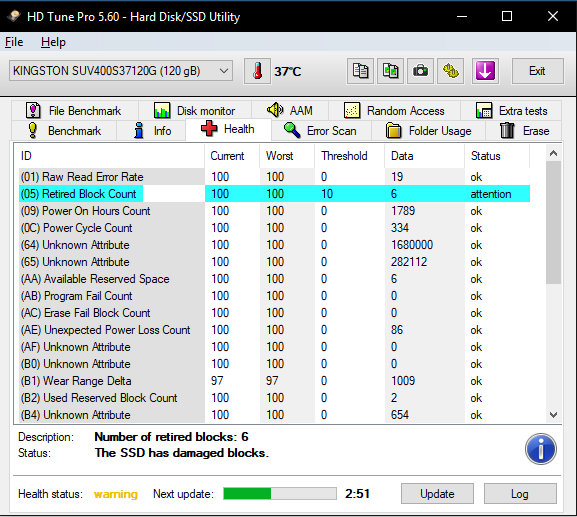Select the Health tab

[x=229, y=129]
